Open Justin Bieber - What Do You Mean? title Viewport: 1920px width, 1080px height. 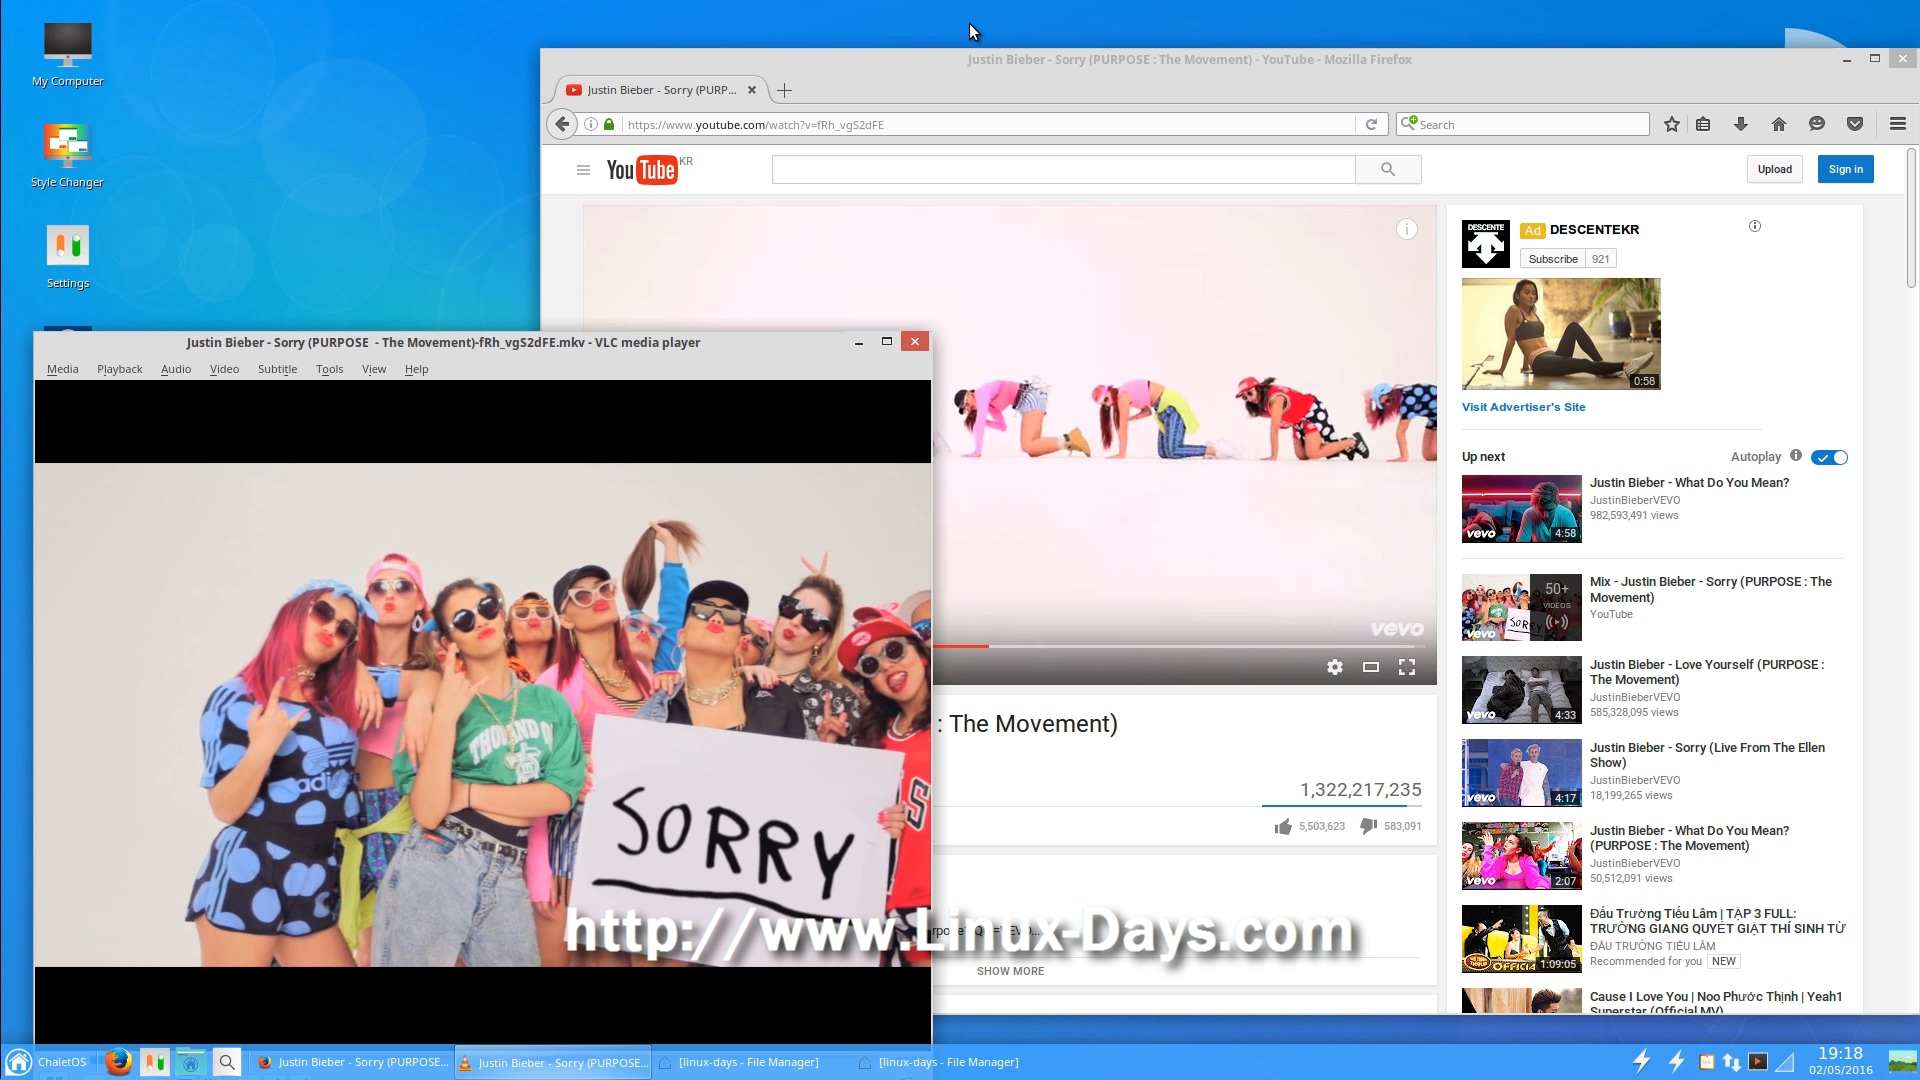coord(1689,482)
